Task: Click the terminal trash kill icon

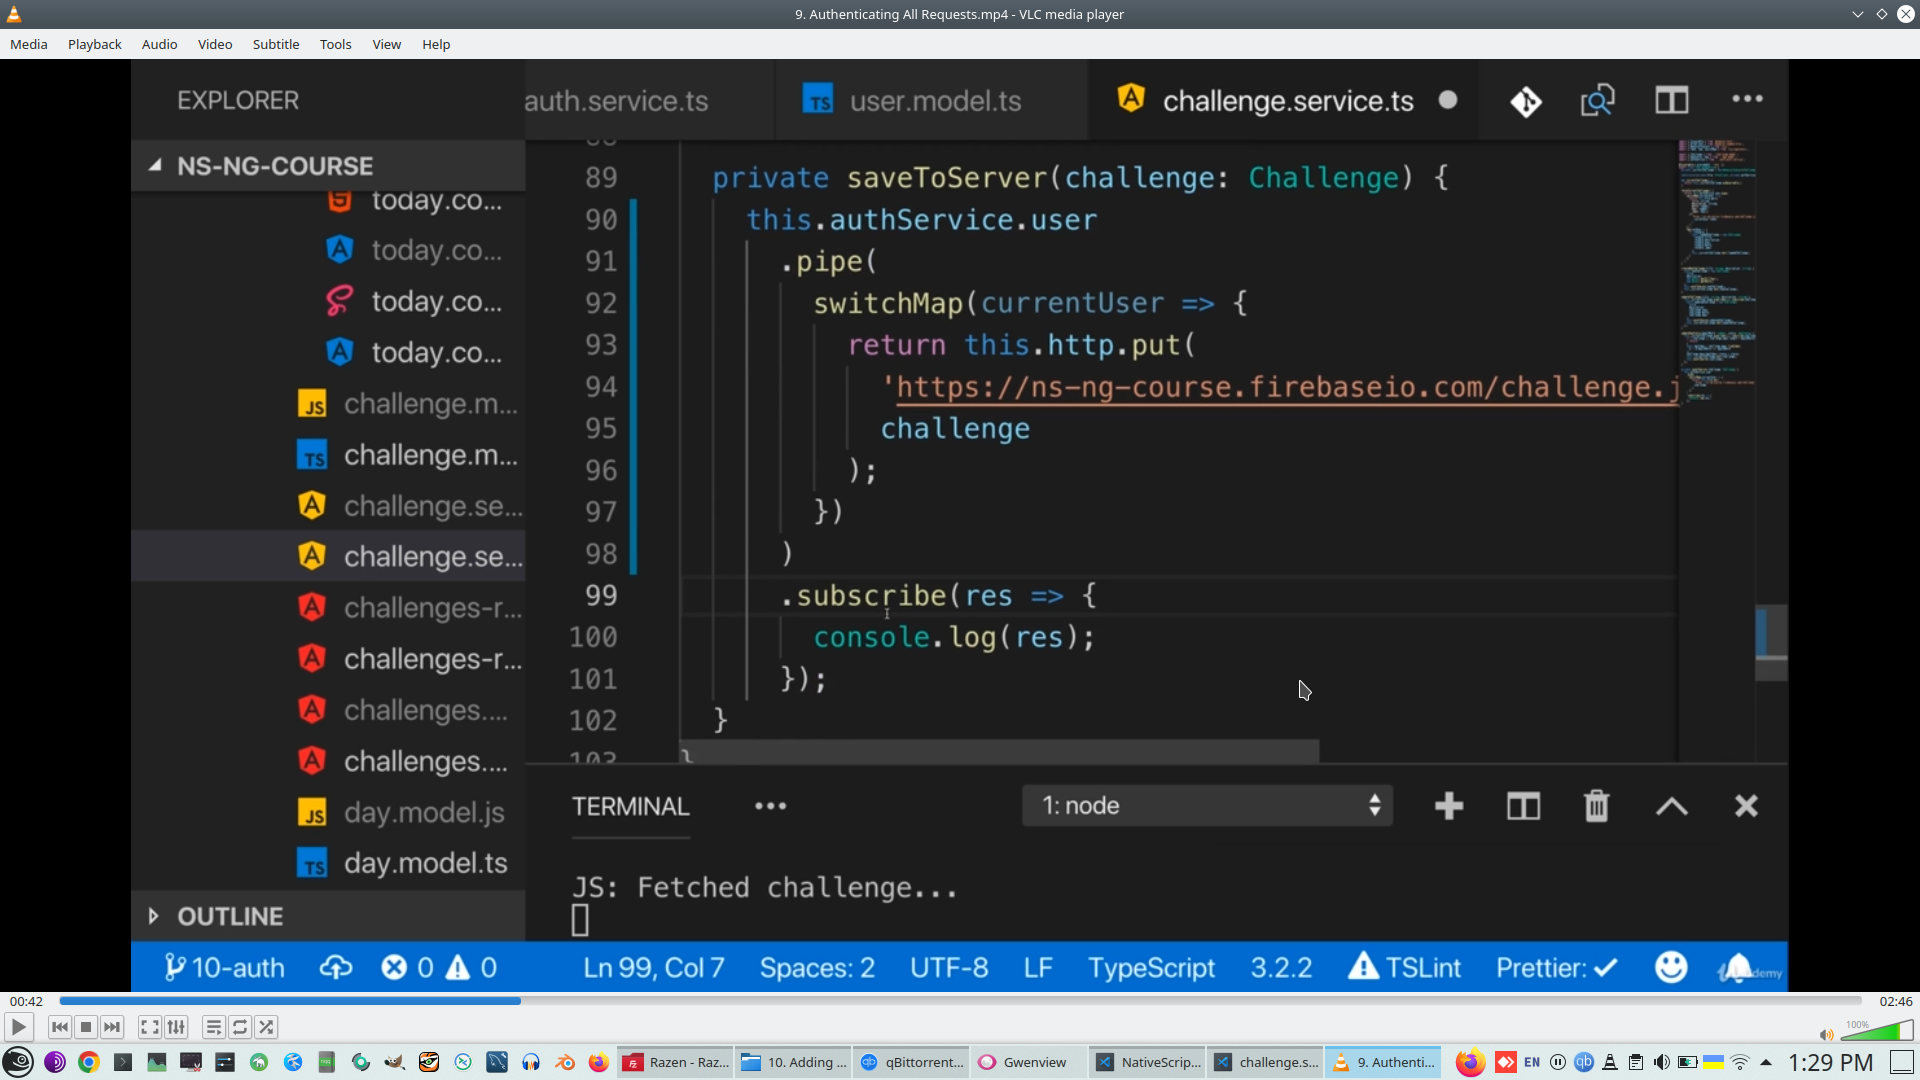Action: (x=1596, y=806)
